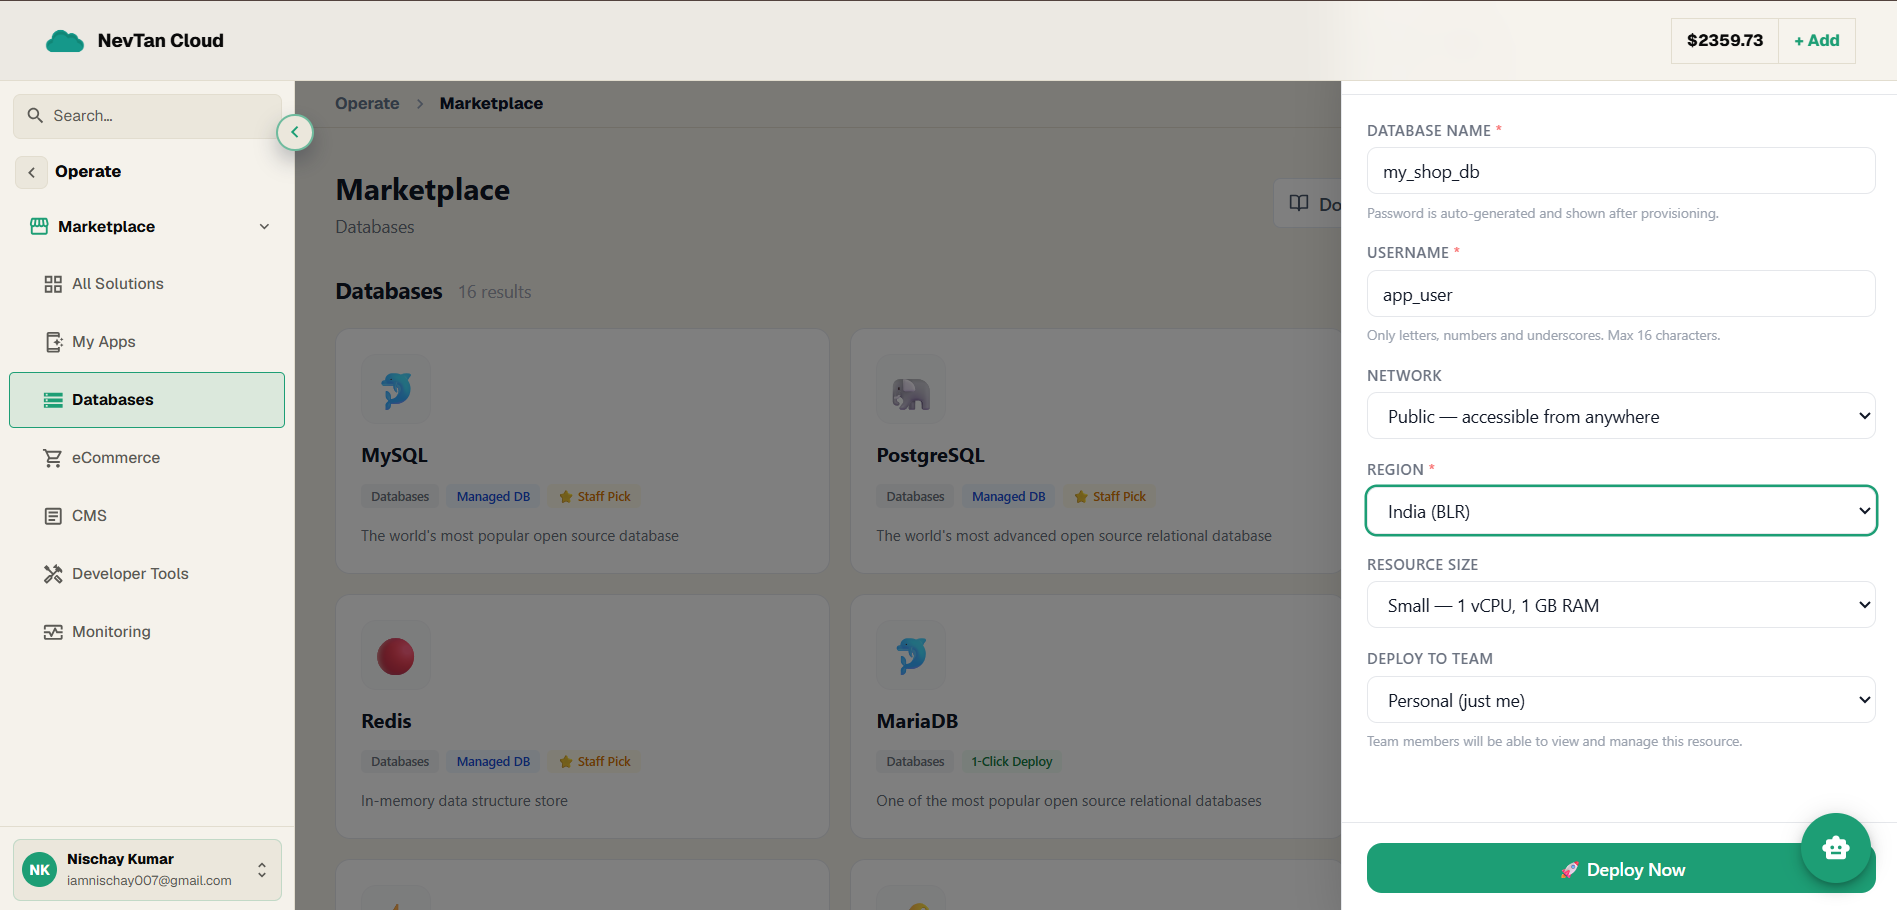The width and height of the screenshot is (1897, 910).
Task: Click the Staff Pick tag on PostgreSQL
Action: click(x=1110, y=497)
